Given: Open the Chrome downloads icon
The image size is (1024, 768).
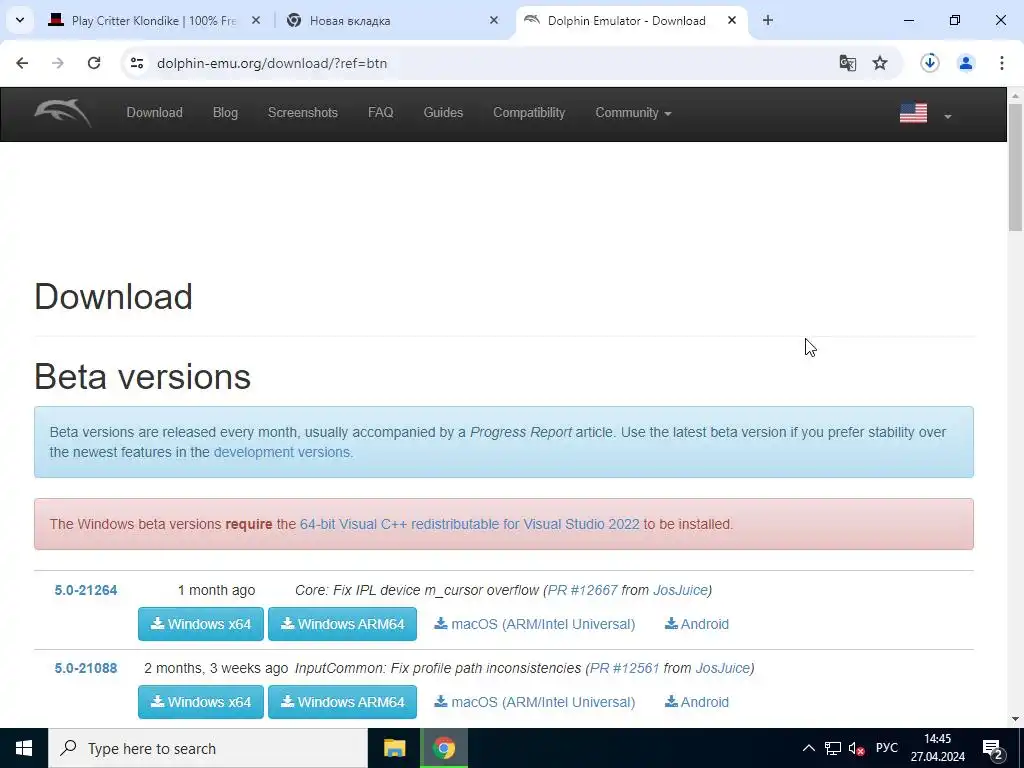Looking at the screenshot, I should (930, 63).
